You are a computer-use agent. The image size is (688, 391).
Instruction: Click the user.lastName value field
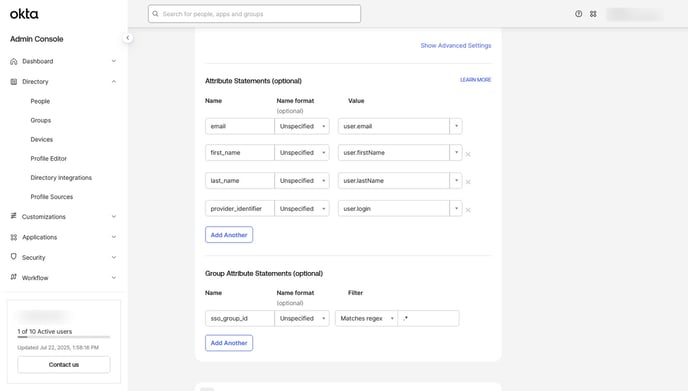(394, 181)
